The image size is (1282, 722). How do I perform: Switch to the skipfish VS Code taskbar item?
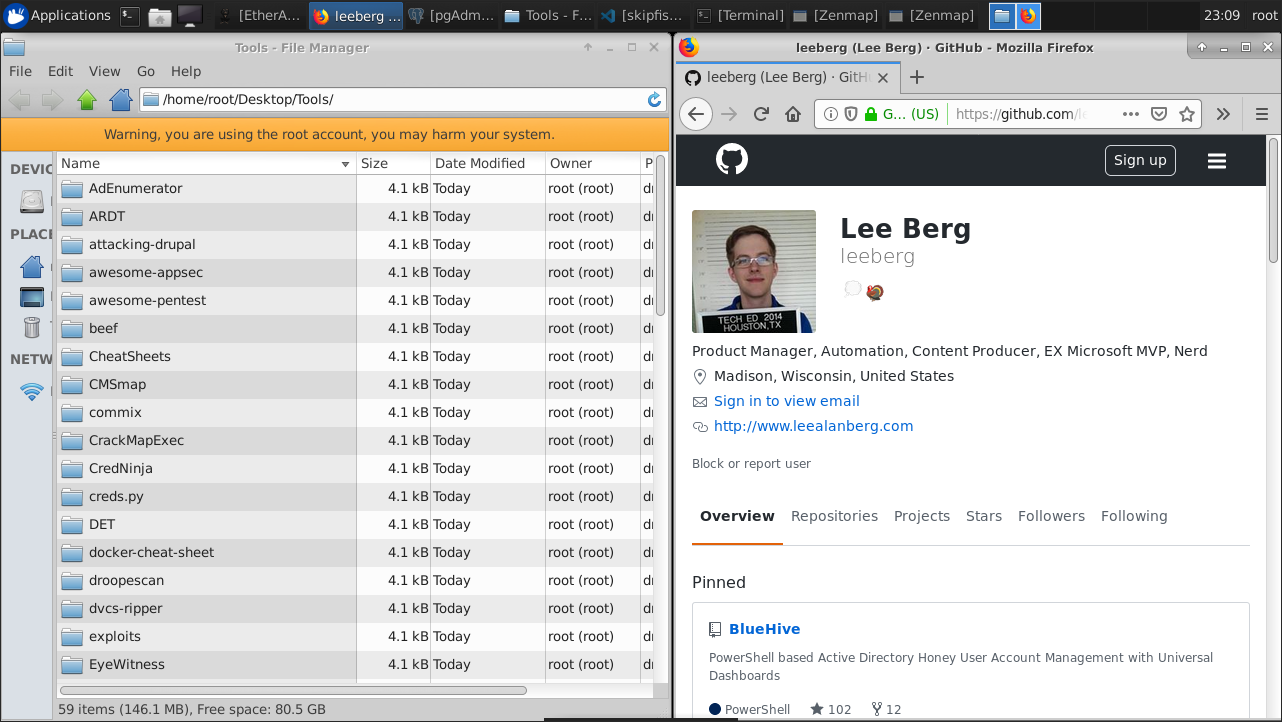tap(641, 16)
